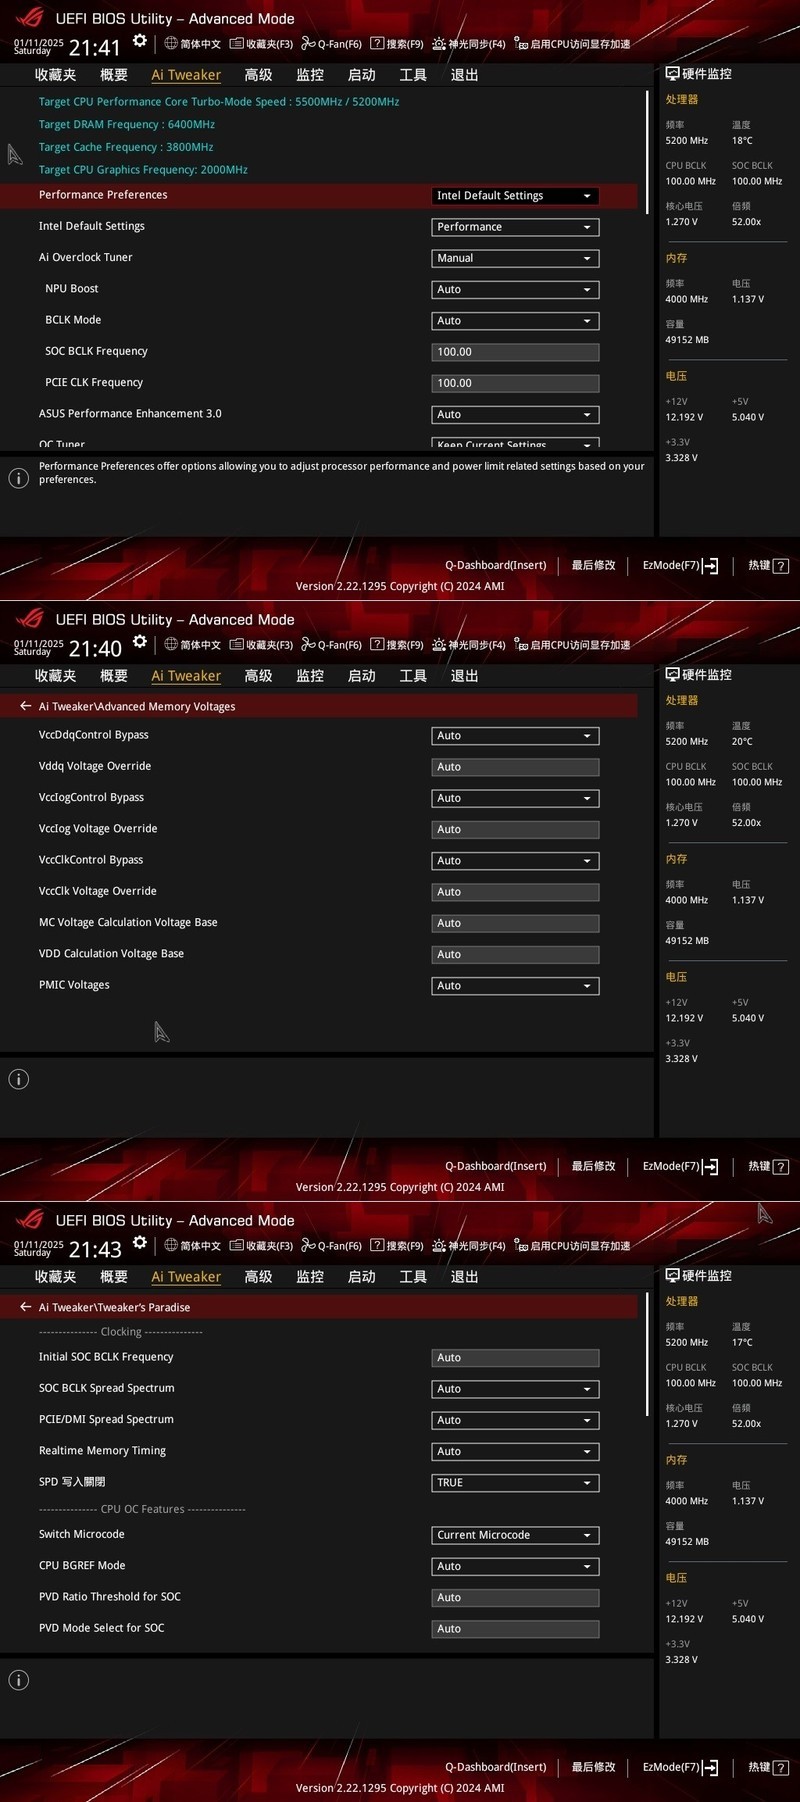Open 搜索(F9) search in the 21:43 screen
The width and height of the screenshot is (800, 1802).
(397, 1246)
